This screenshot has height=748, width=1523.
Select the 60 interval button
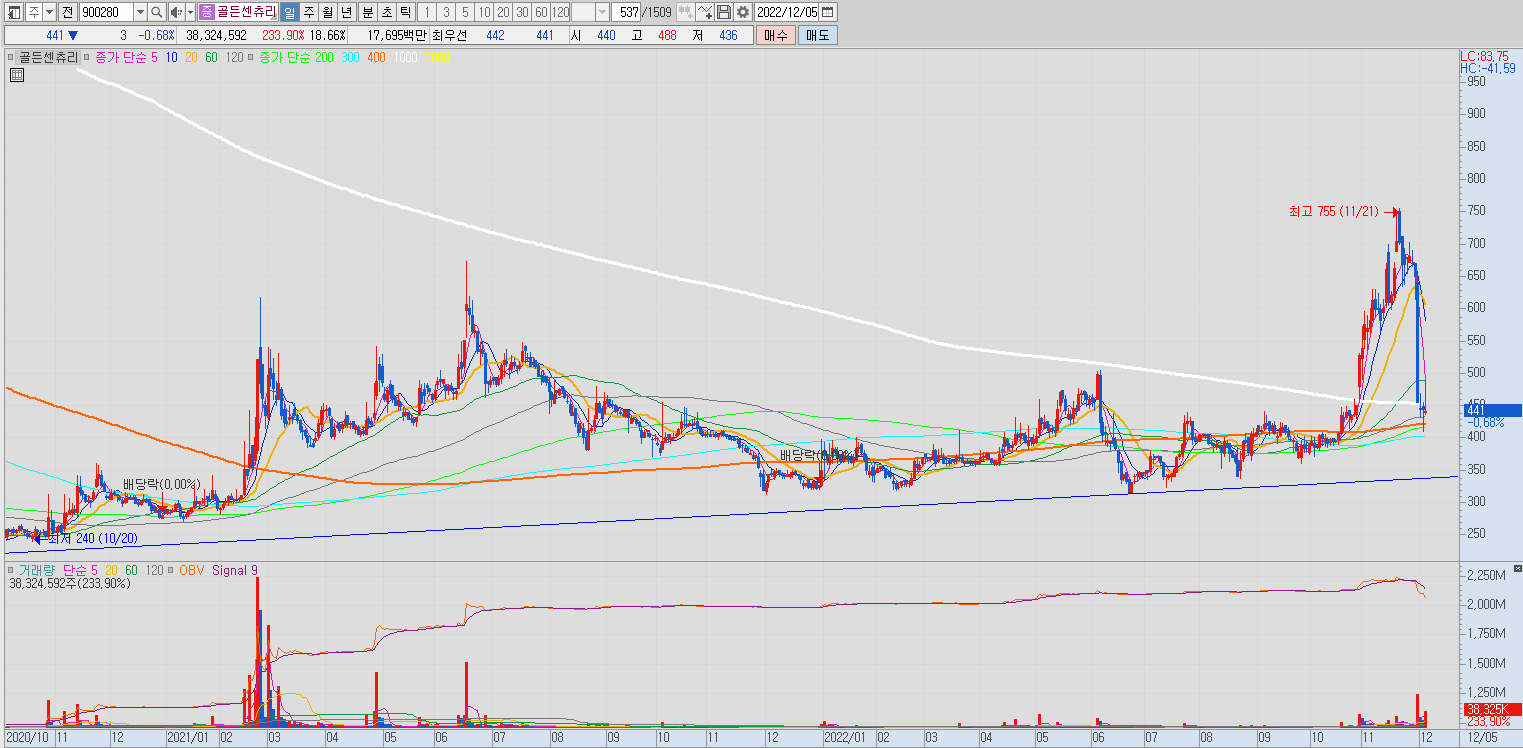click(x=541, y=12)
